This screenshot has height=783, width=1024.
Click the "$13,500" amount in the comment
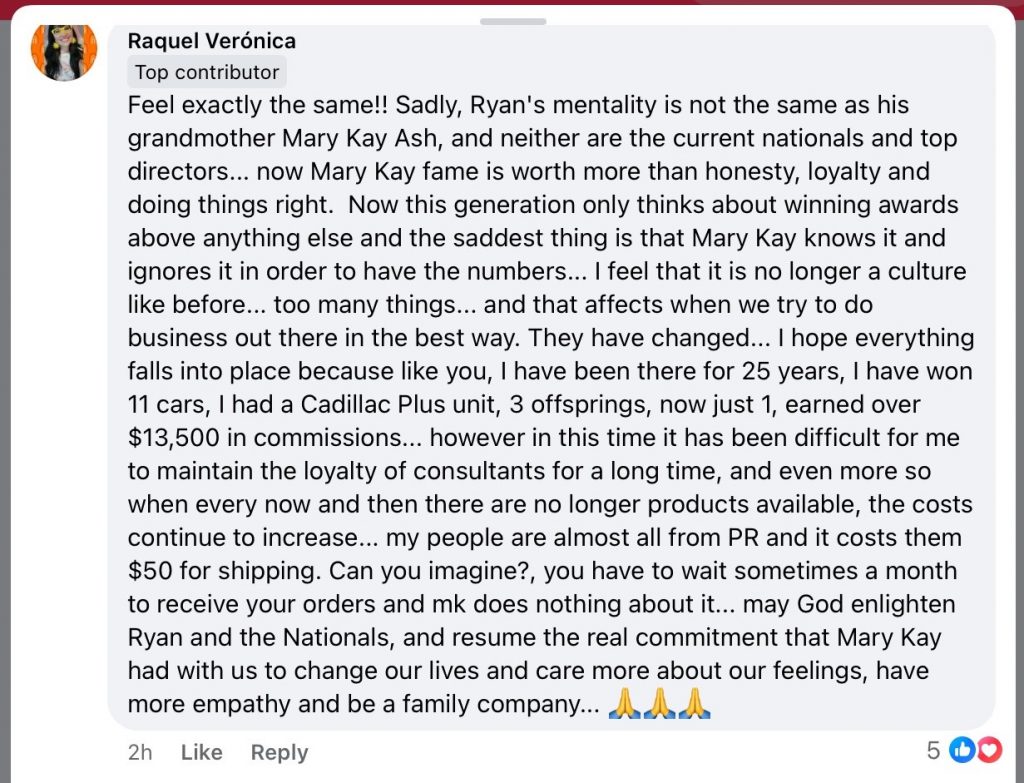coord(180,438)
